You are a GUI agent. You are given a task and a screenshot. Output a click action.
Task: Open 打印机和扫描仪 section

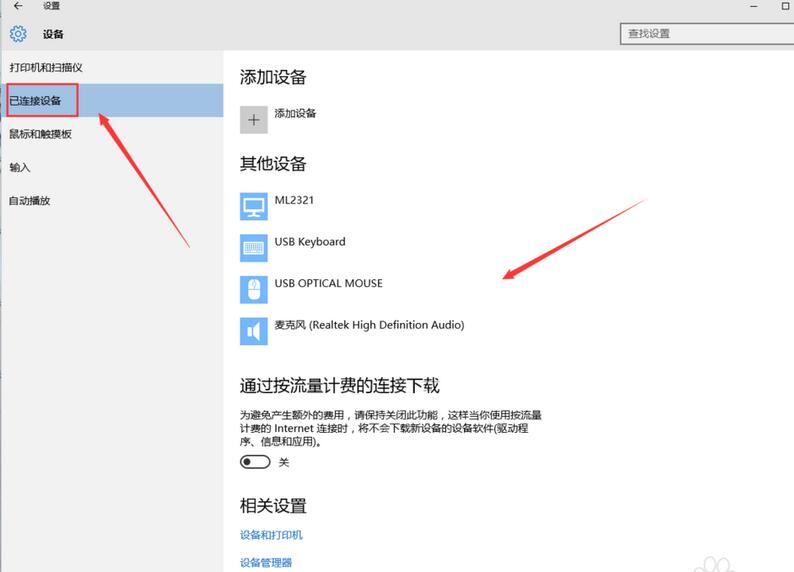click(46, 67)
